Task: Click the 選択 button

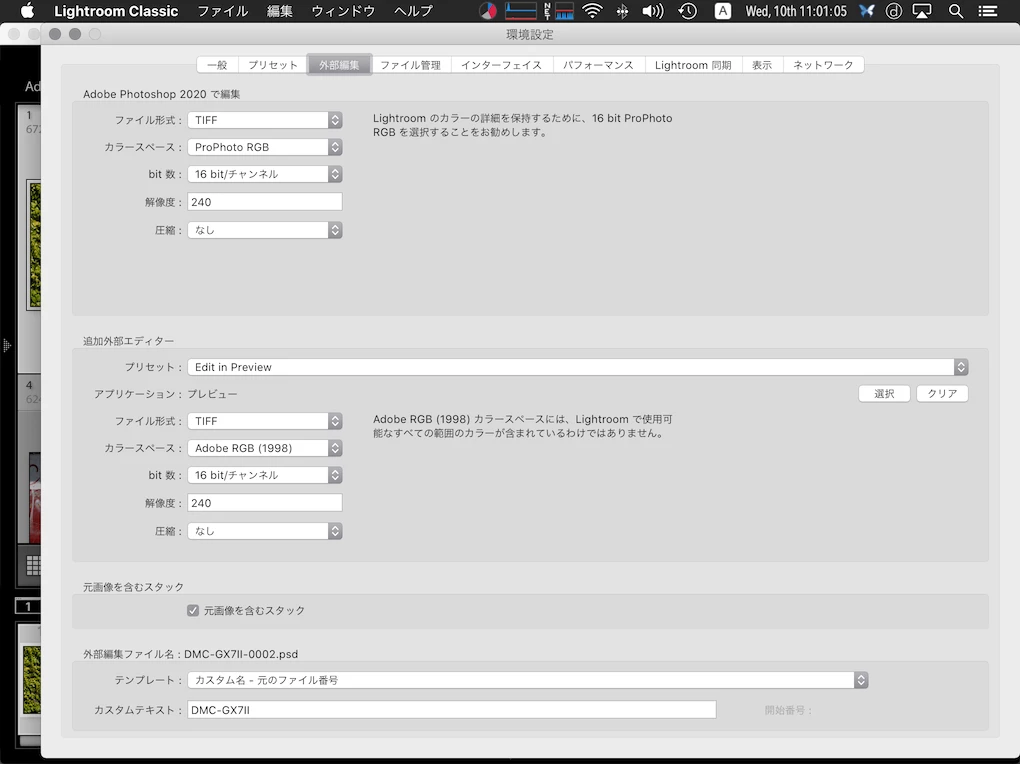Action: click(x=884, y=394)
